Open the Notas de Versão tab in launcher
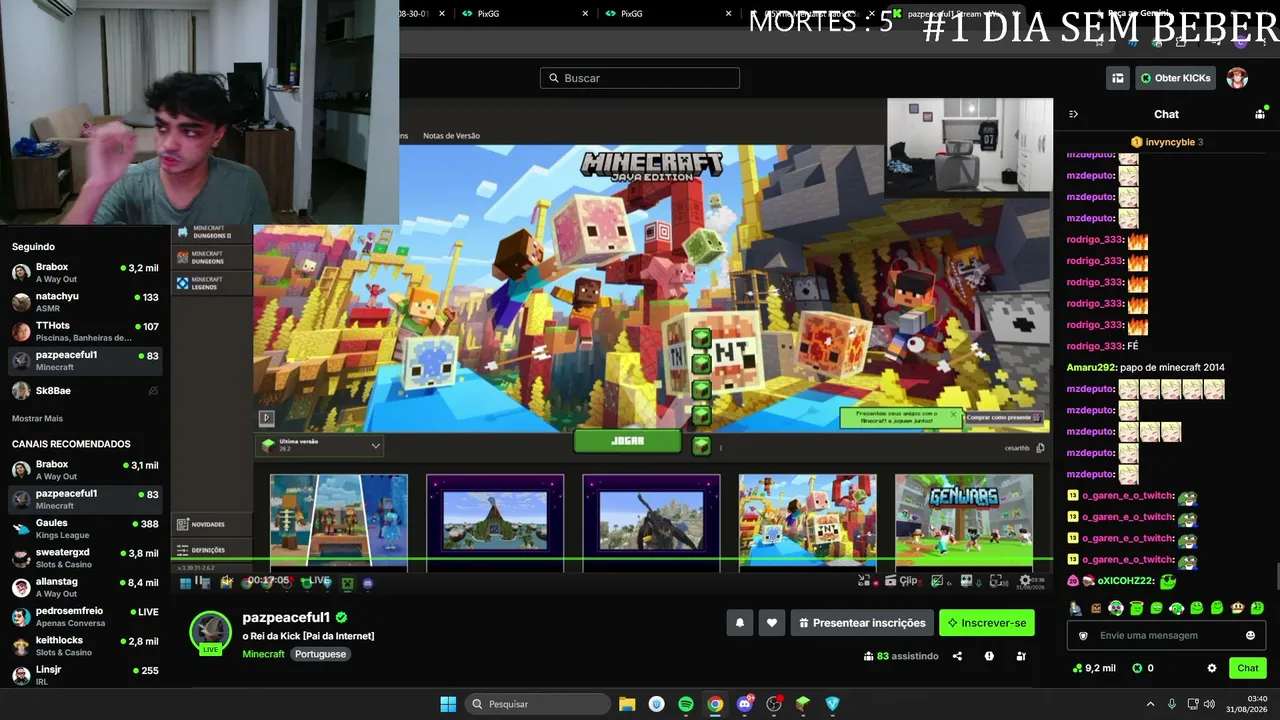1280x720 pixels. point(451,136)
